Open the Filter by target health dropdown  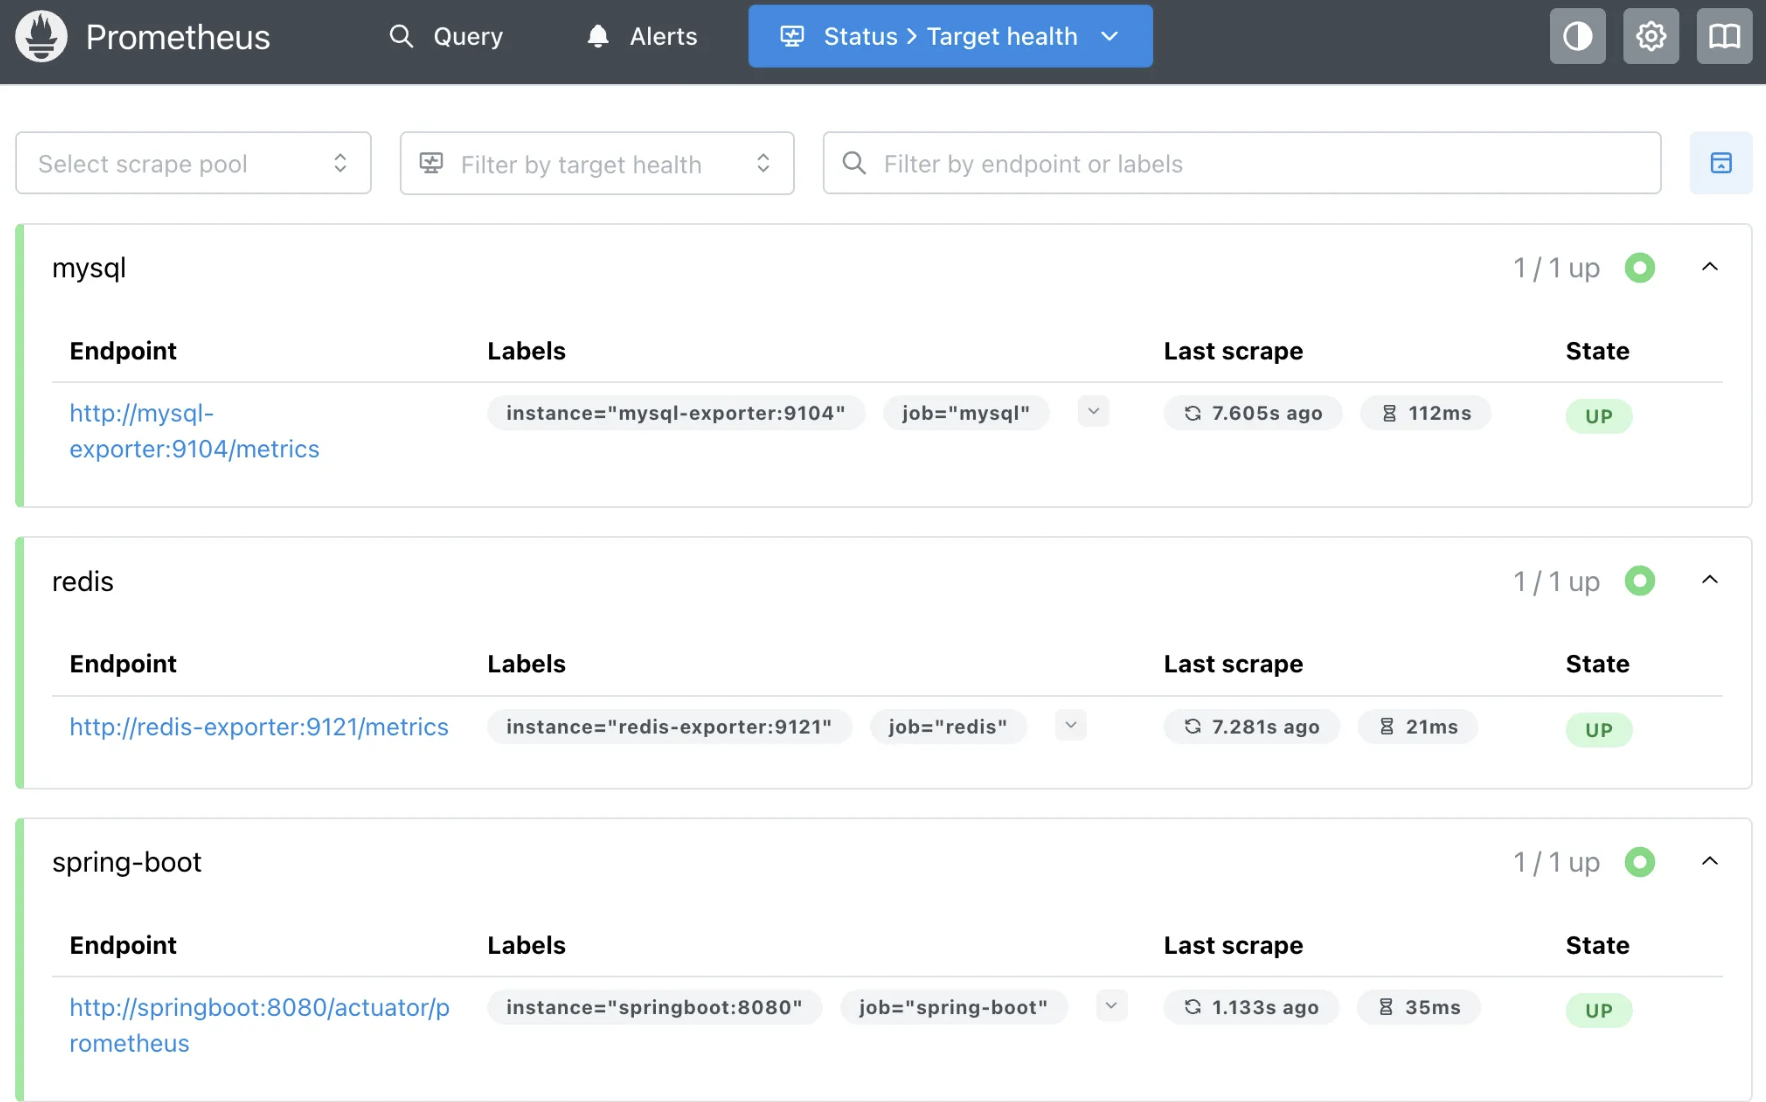click(x=596, y=163)
